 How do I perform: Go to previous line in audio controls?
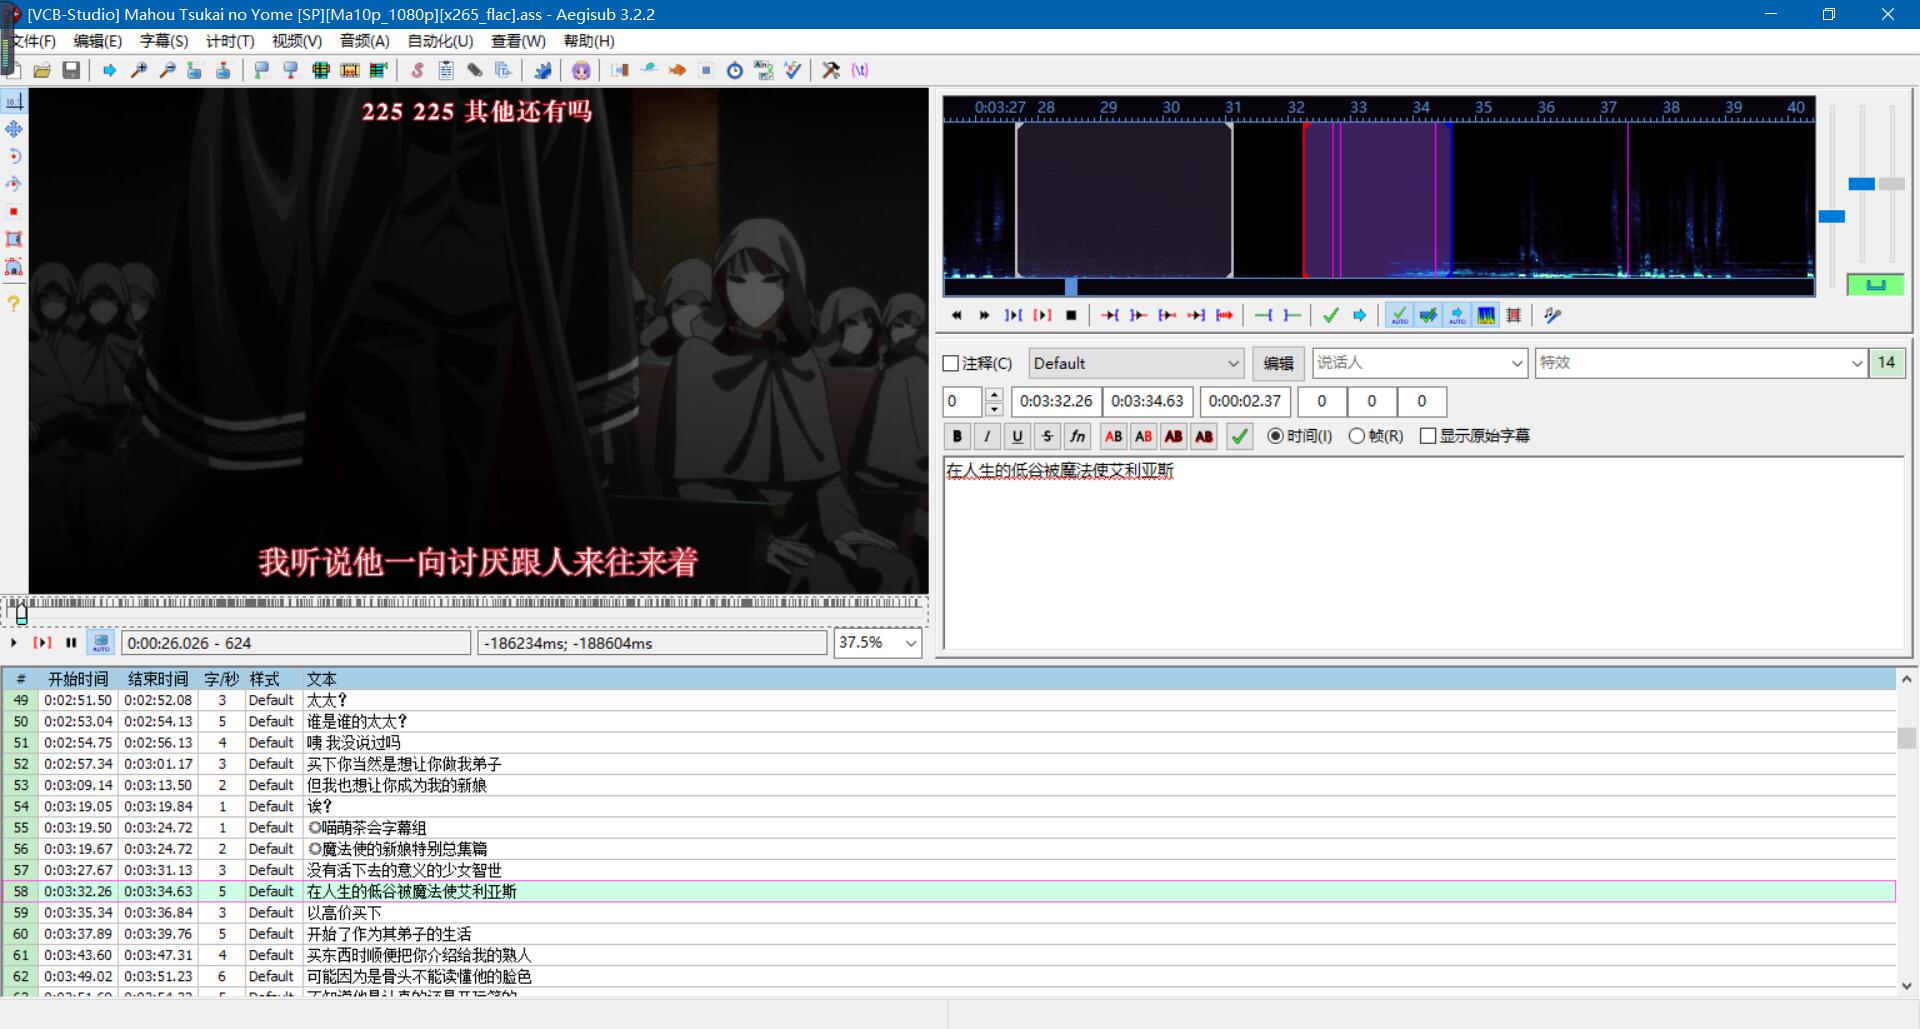pyautogui.click(x=957, y=315)
